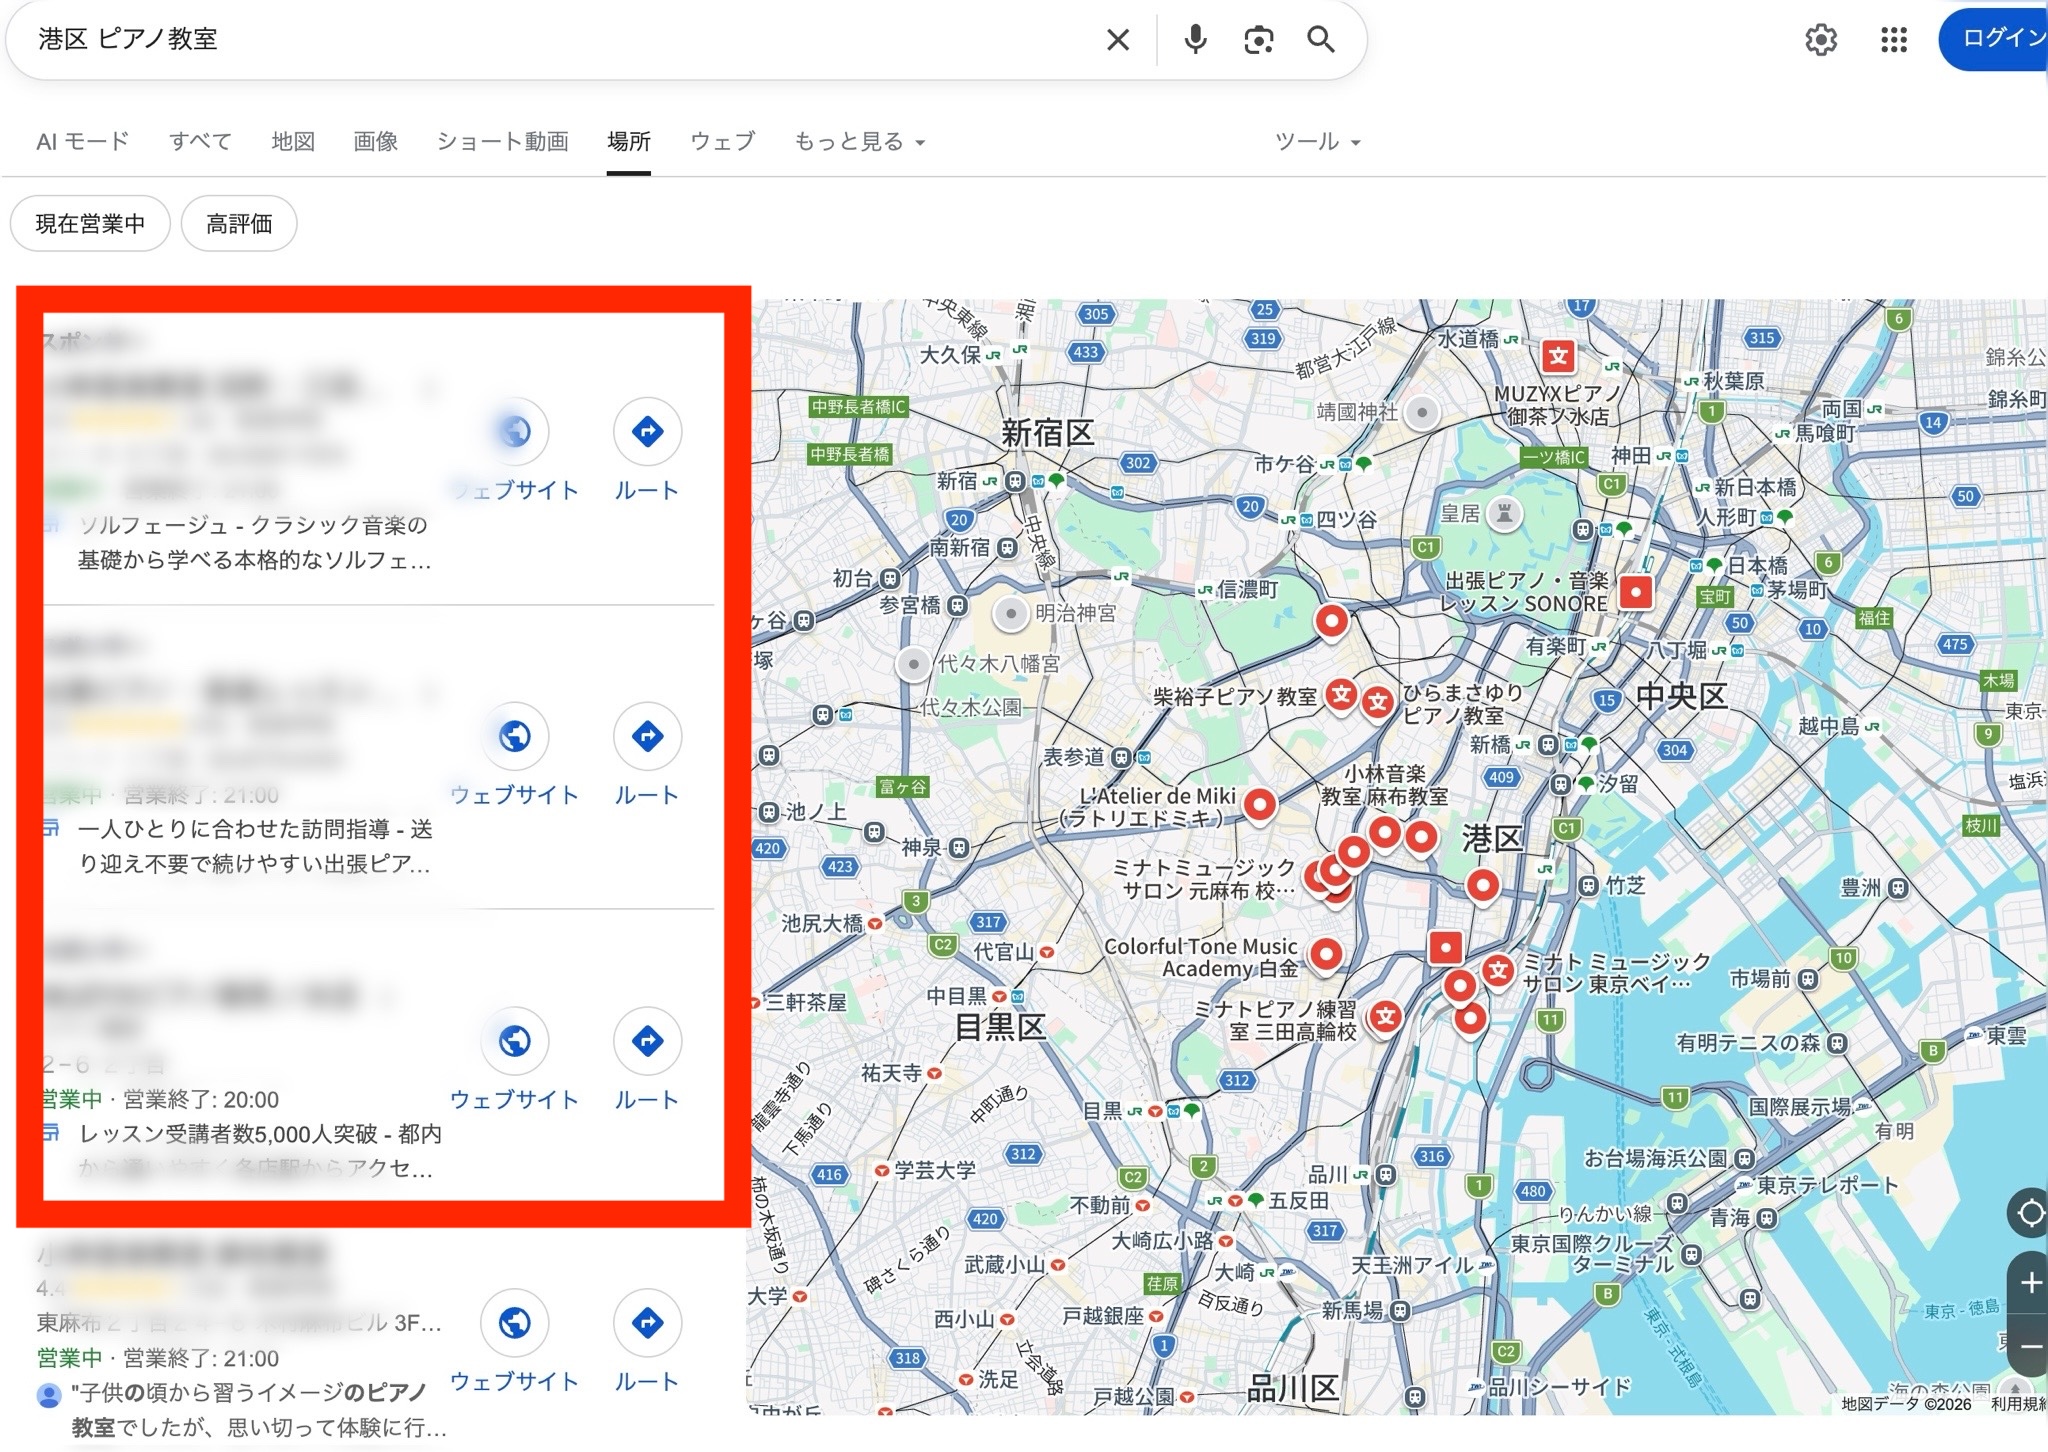
Task: Switch to the AI モード tab
Action: 83,142
